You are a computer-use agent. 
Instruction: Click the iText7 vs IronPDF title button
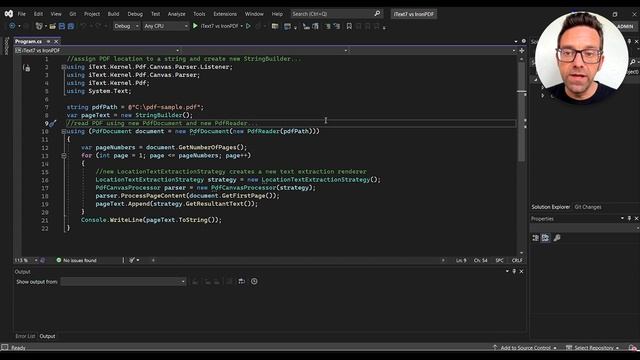coord(414,14)
